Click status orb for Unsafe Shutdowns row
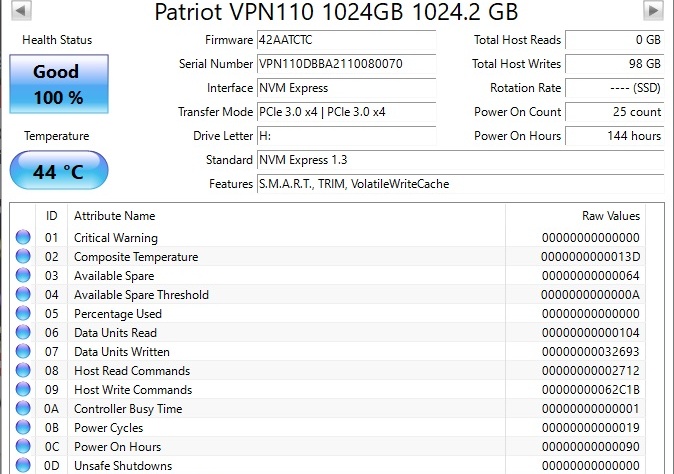This screenshot has height=474, width=674. [x=23, y=465]
